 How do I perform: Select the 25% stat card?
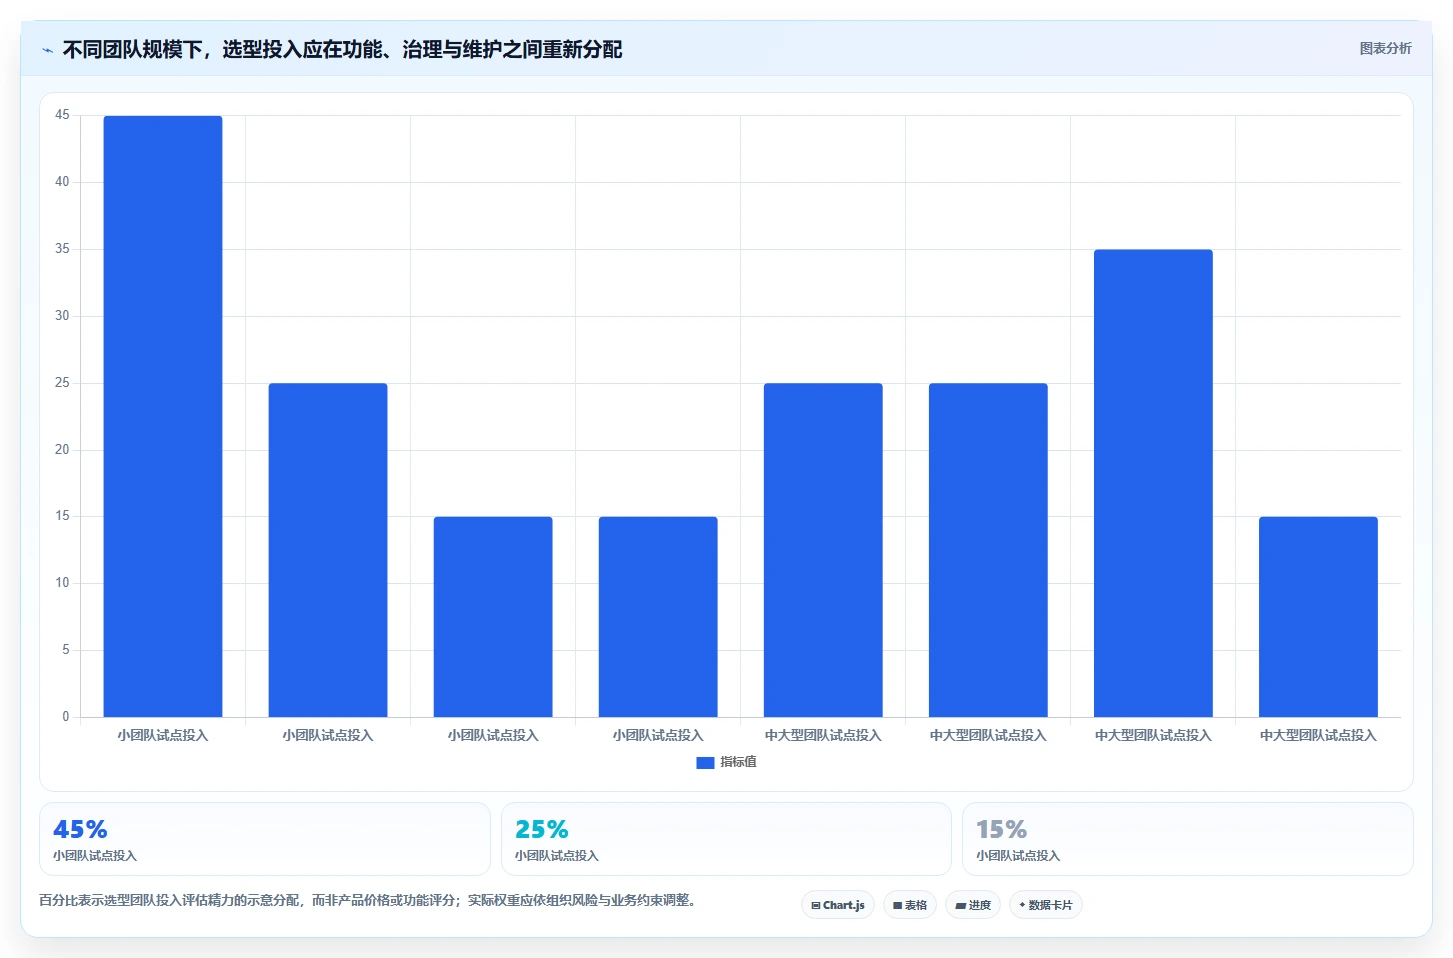[x=726, y=839]
